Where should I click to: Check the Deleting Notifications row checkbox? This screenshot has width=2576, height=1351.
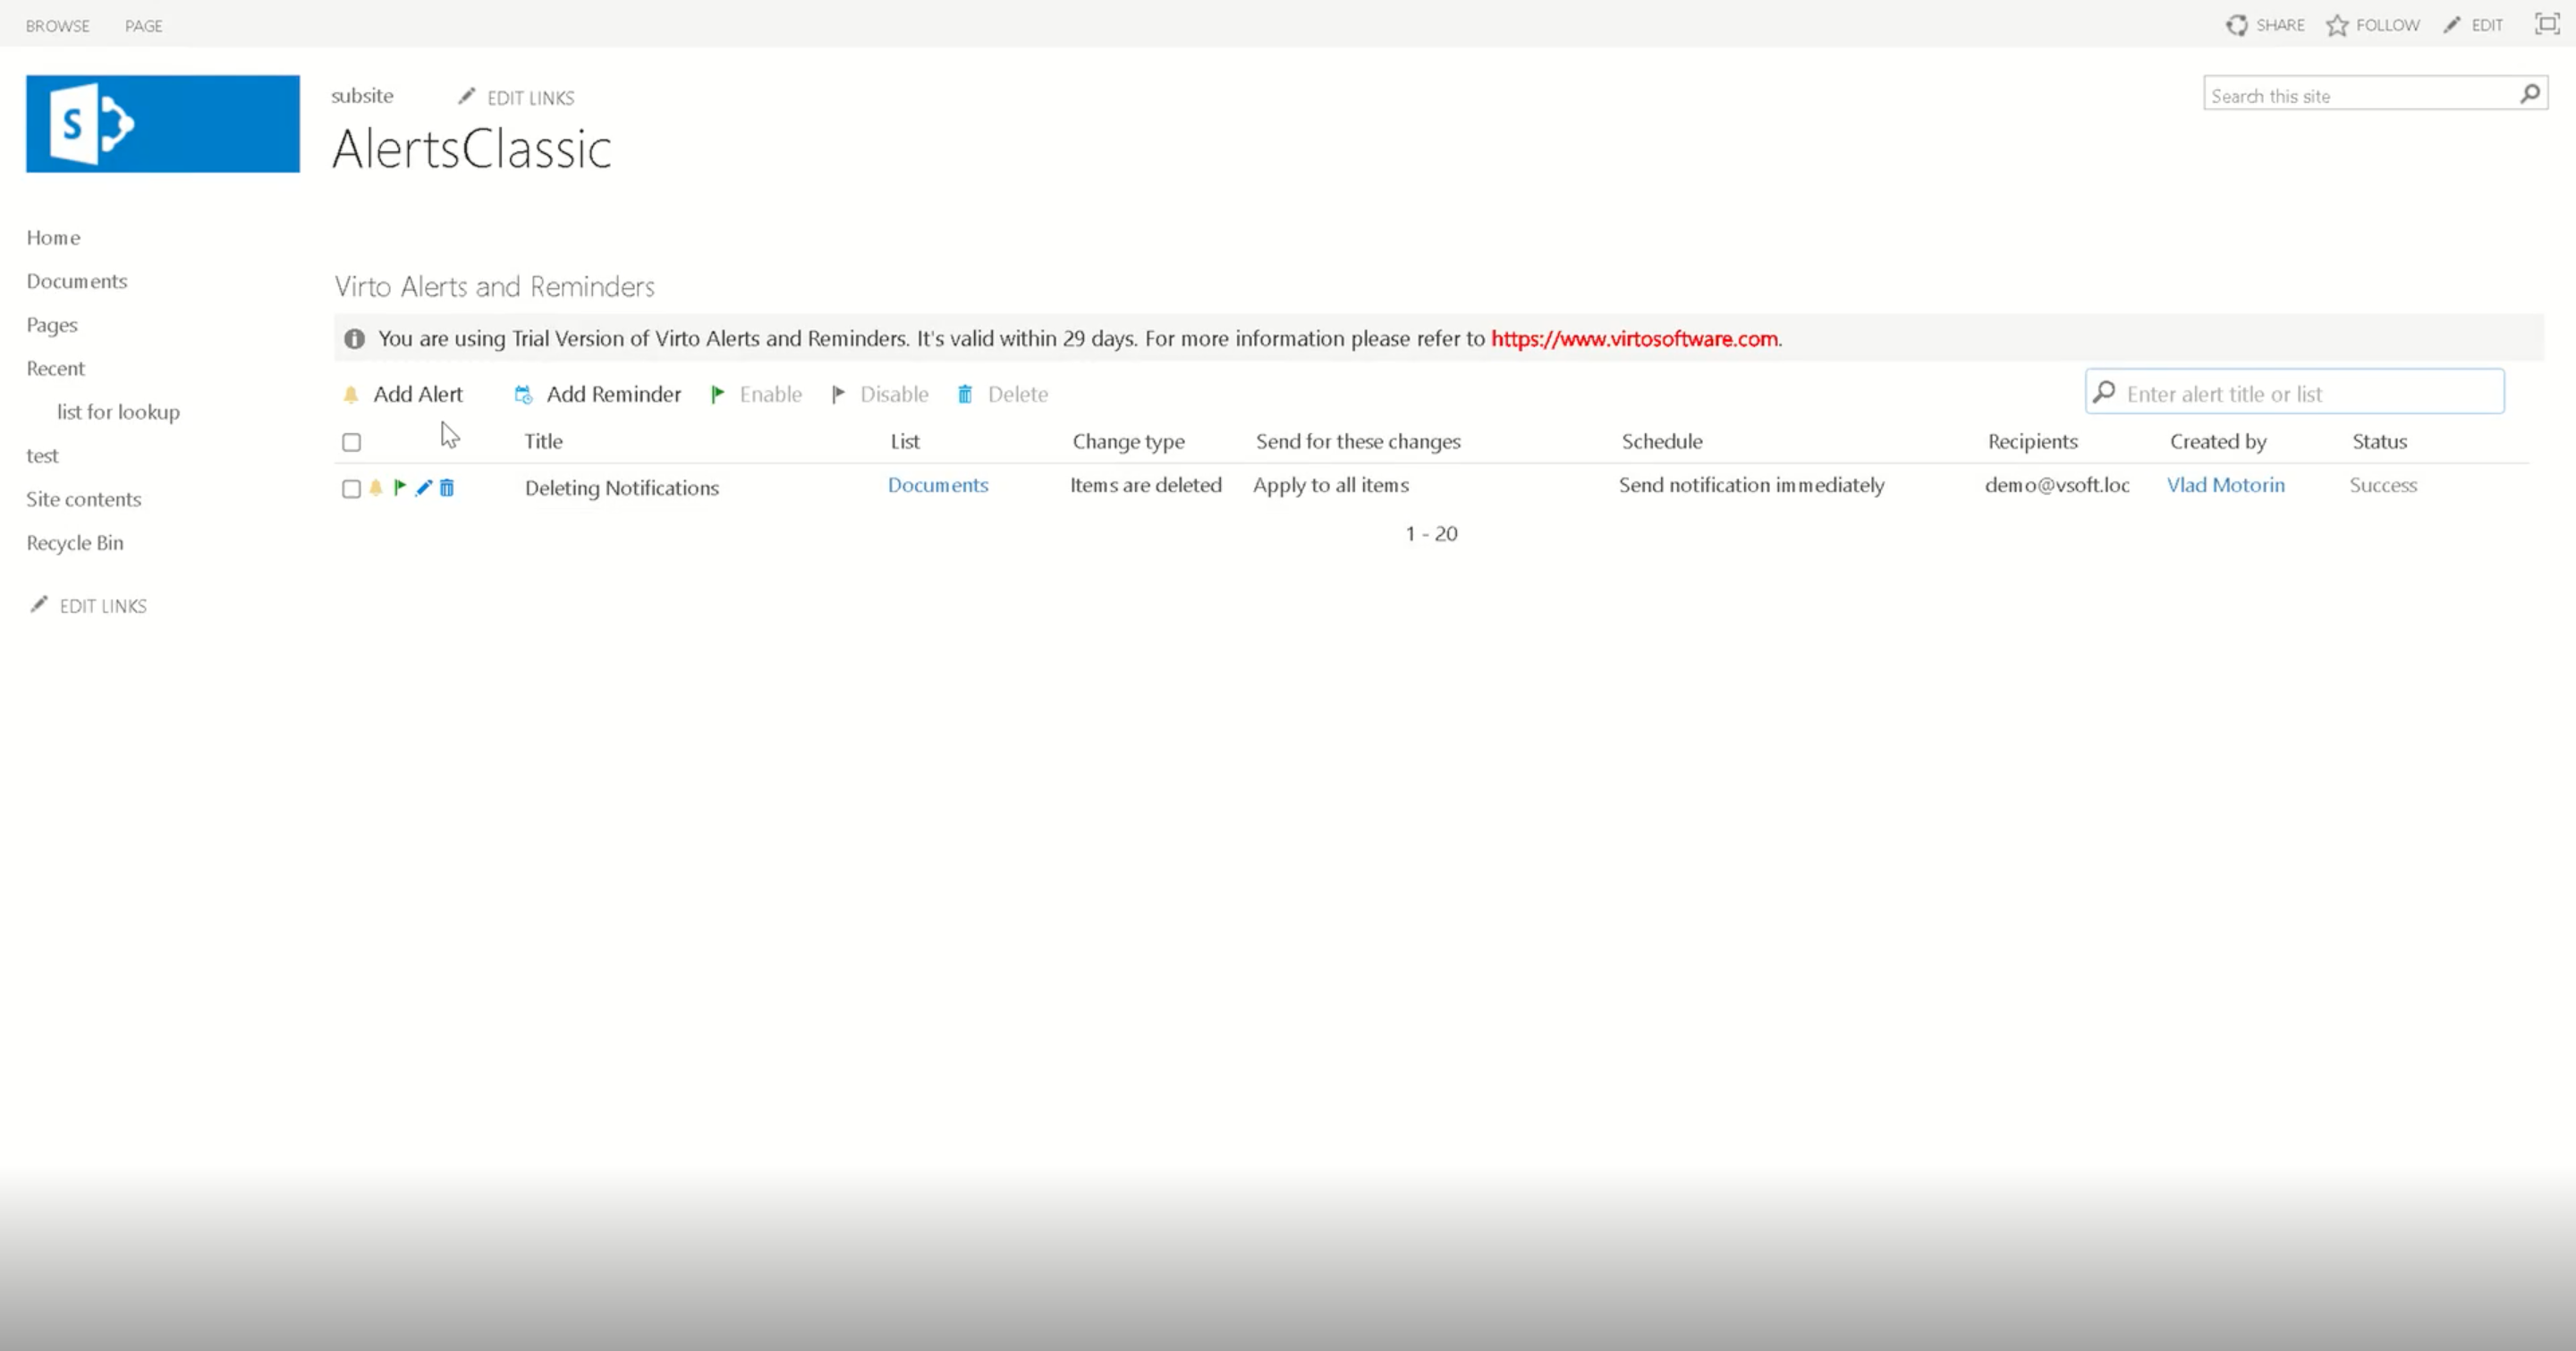(351, 489)
